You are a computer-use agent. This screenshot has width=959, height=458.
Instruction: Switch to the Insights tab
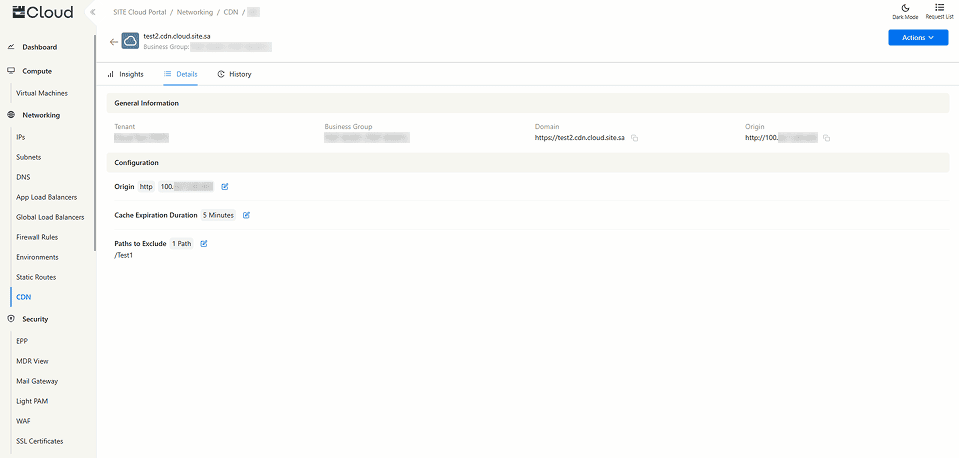tap(126, 74)
